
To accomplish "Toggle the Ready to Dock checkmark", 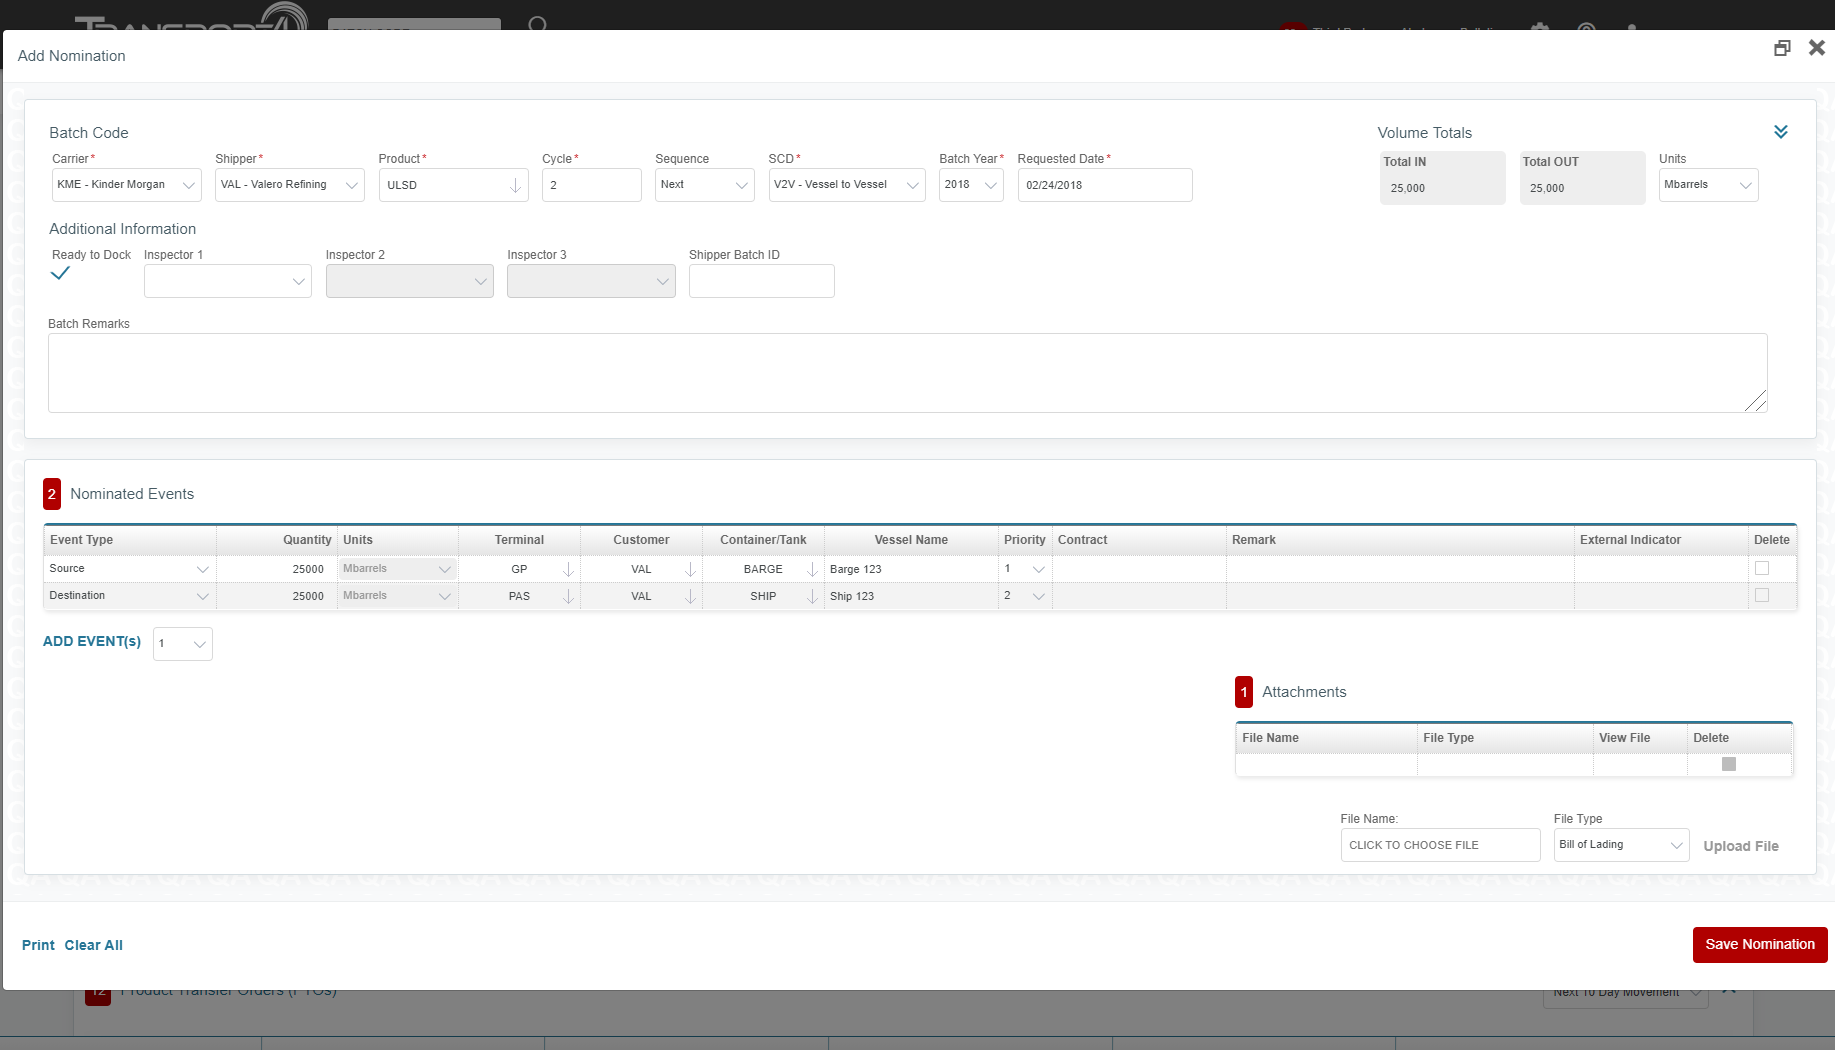I will coord(60,273).
